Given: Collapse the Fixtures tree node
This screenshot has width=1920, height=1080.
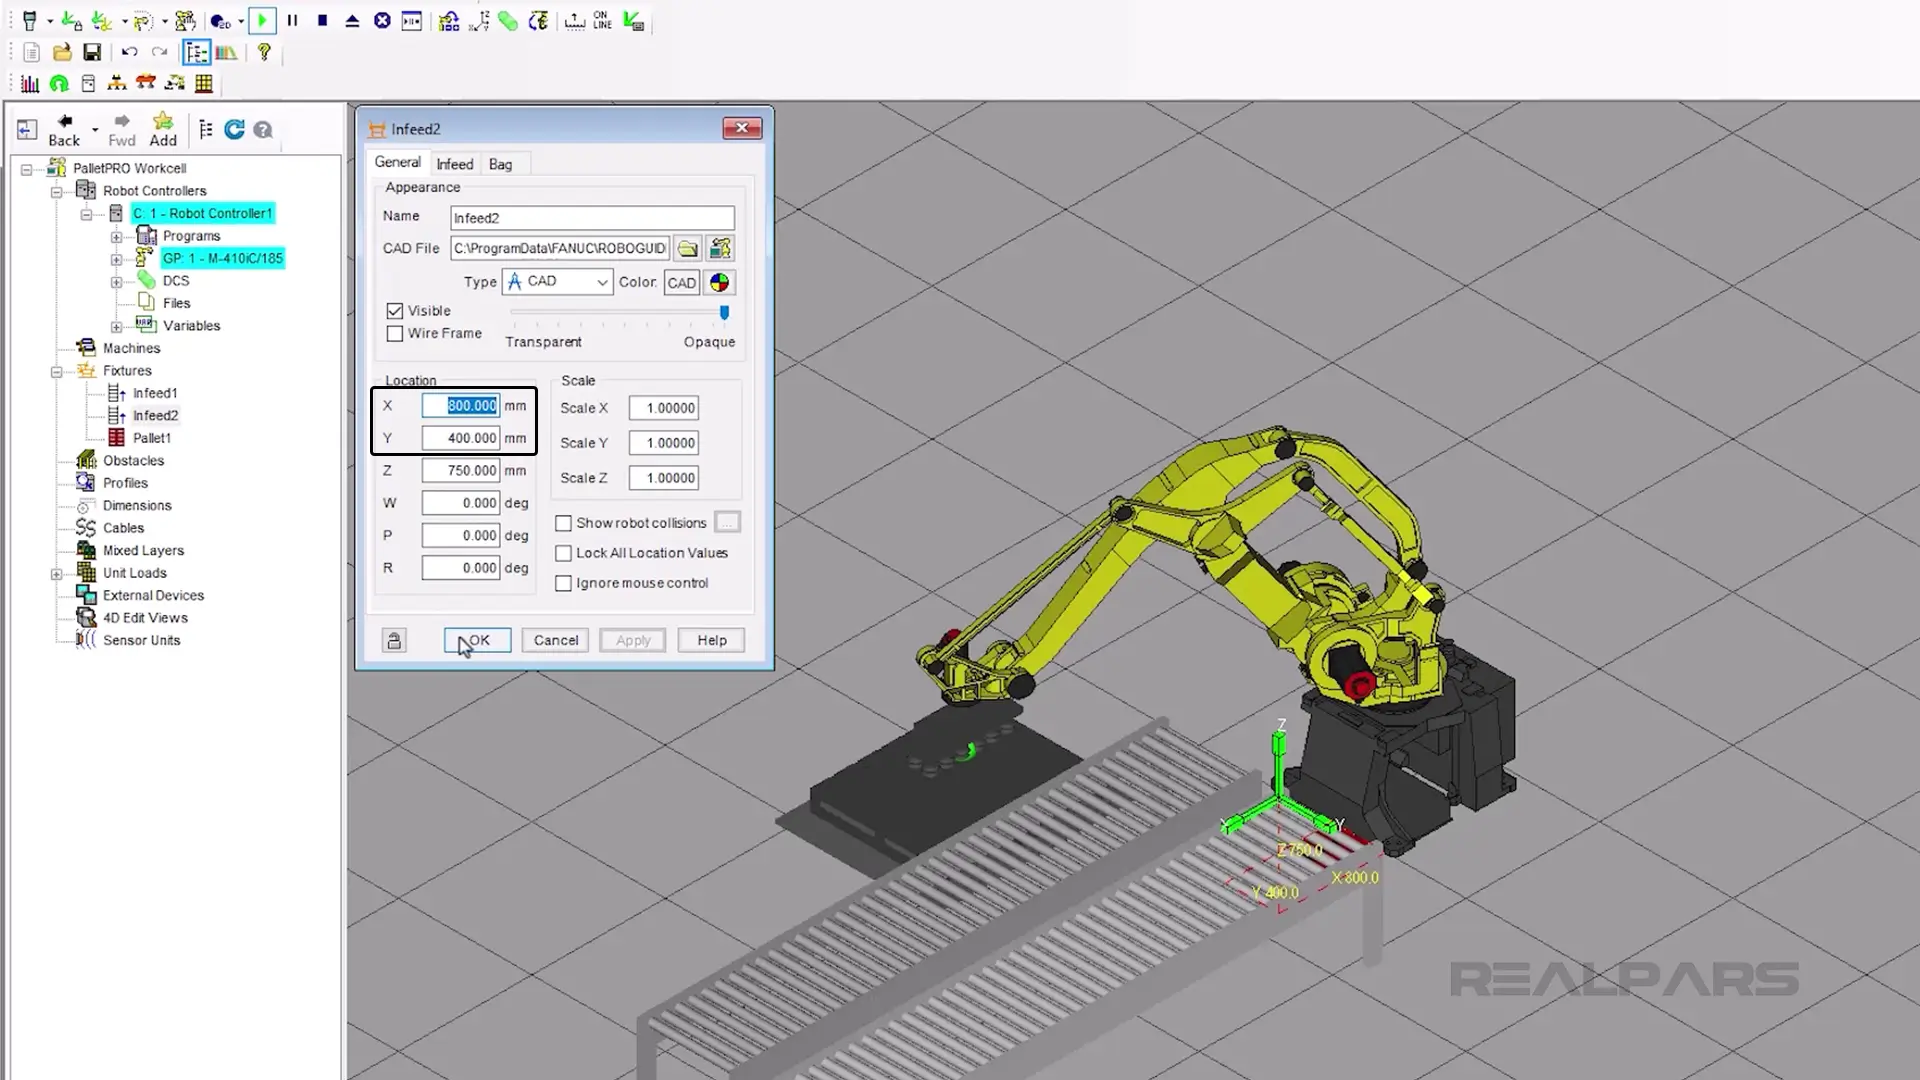Looking at the screenshot, I should (57, 371).
